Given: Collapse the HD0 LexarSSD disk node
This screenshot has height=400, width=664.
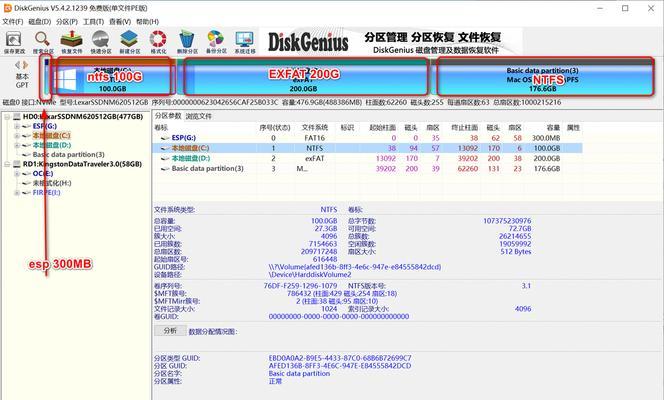Looking at the screenshot, I should (x=7, y=117).
